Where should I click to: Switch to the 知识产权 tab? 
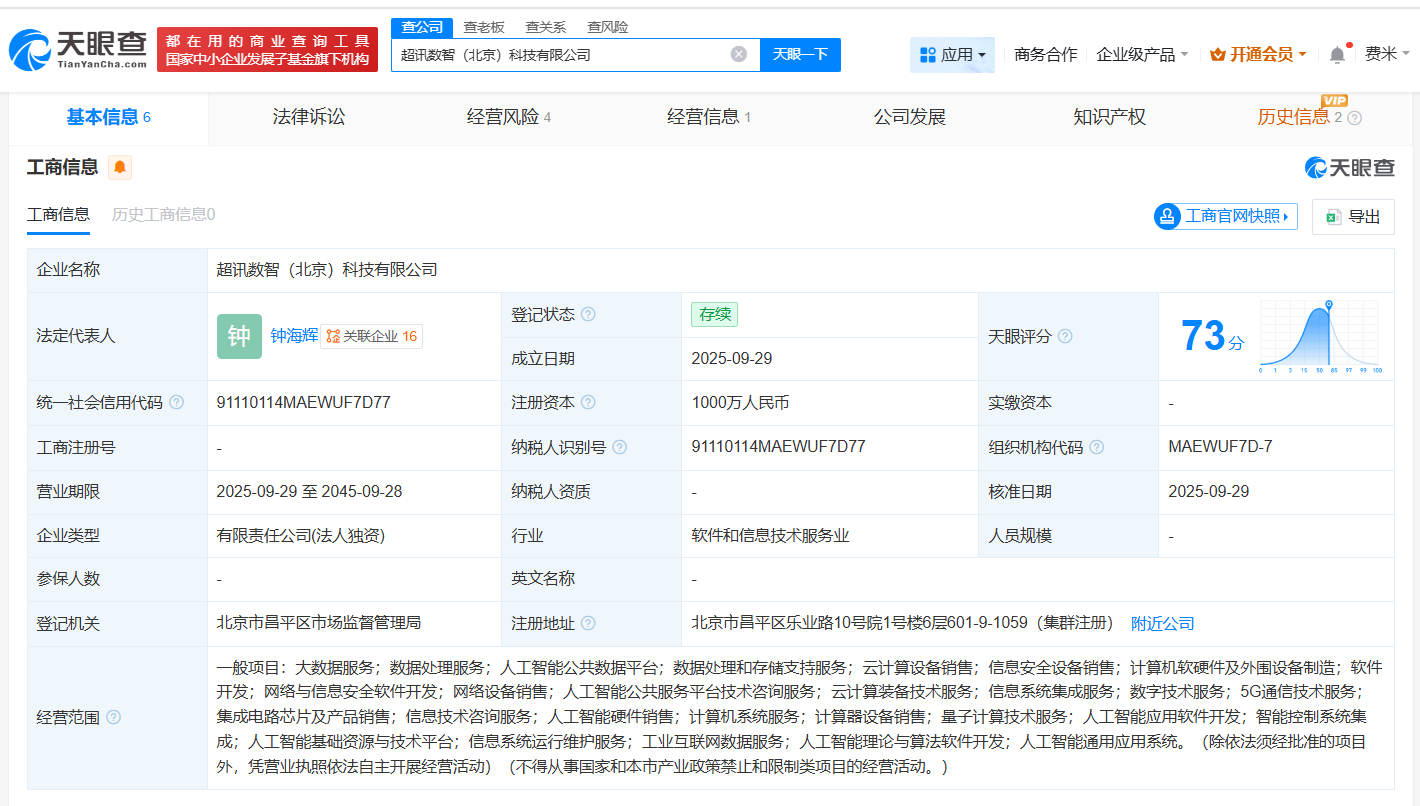(x=1109, y=117)
